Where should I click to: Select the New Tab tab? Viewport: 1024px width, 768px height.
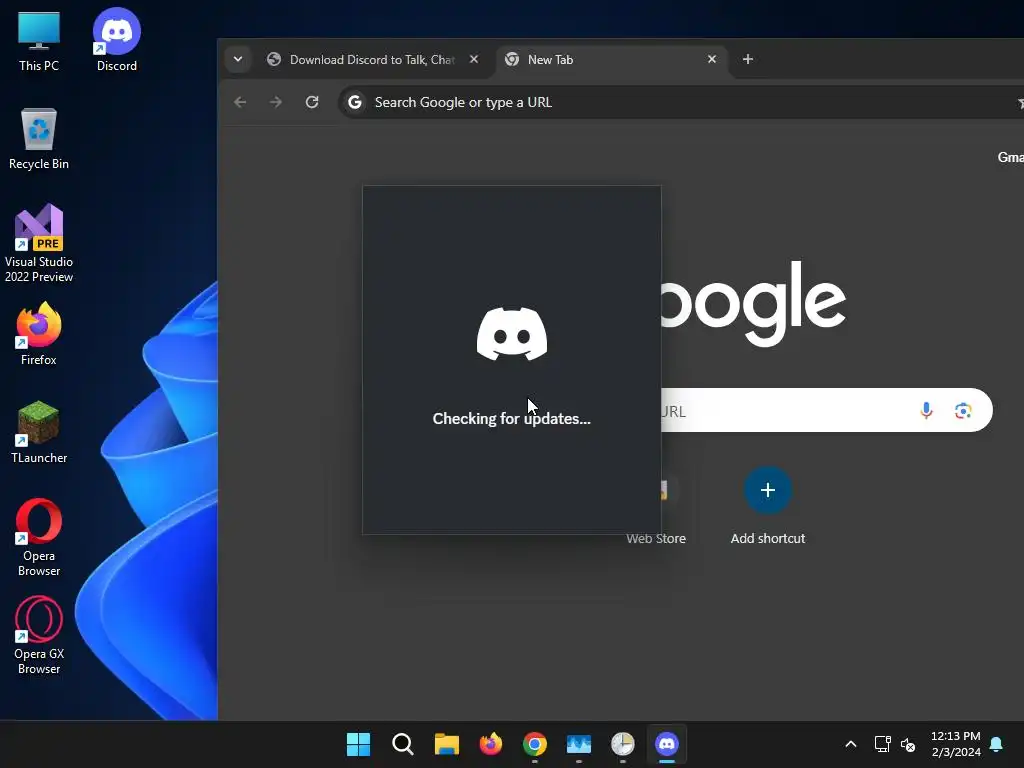click(611, 59)
